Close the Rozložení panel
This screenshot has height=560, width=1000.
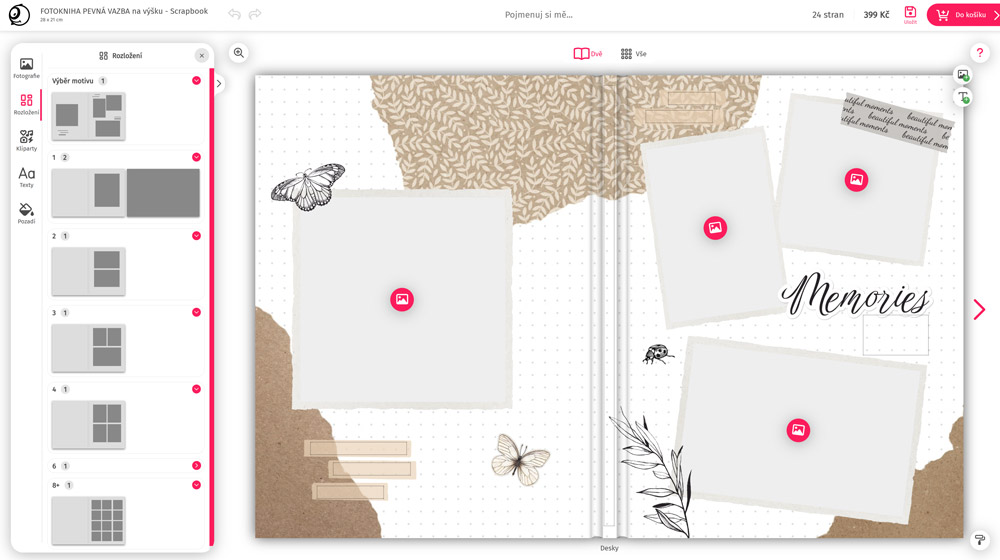(201, 56)
